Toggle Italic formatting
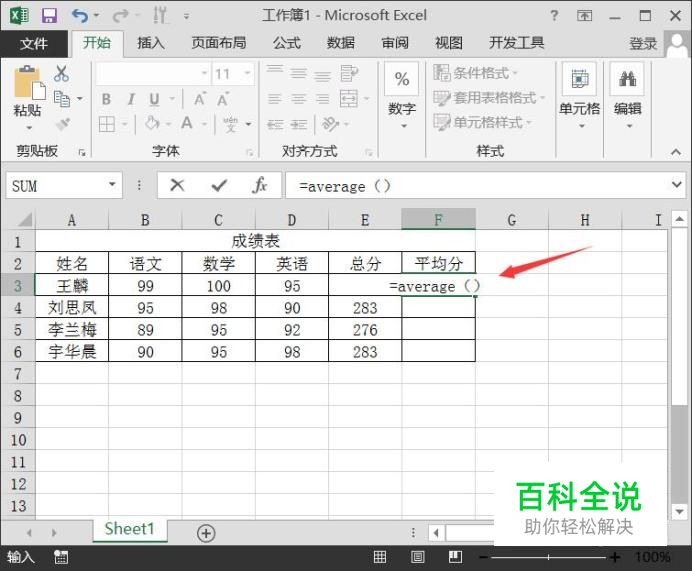 point(131,99)
